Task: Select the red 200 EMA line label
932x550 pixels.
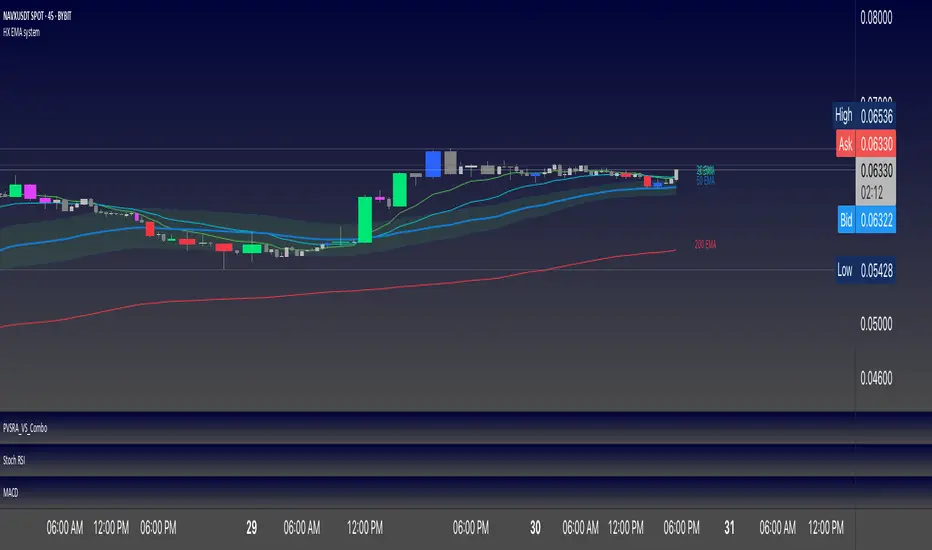Action: (x=706, y=244)
